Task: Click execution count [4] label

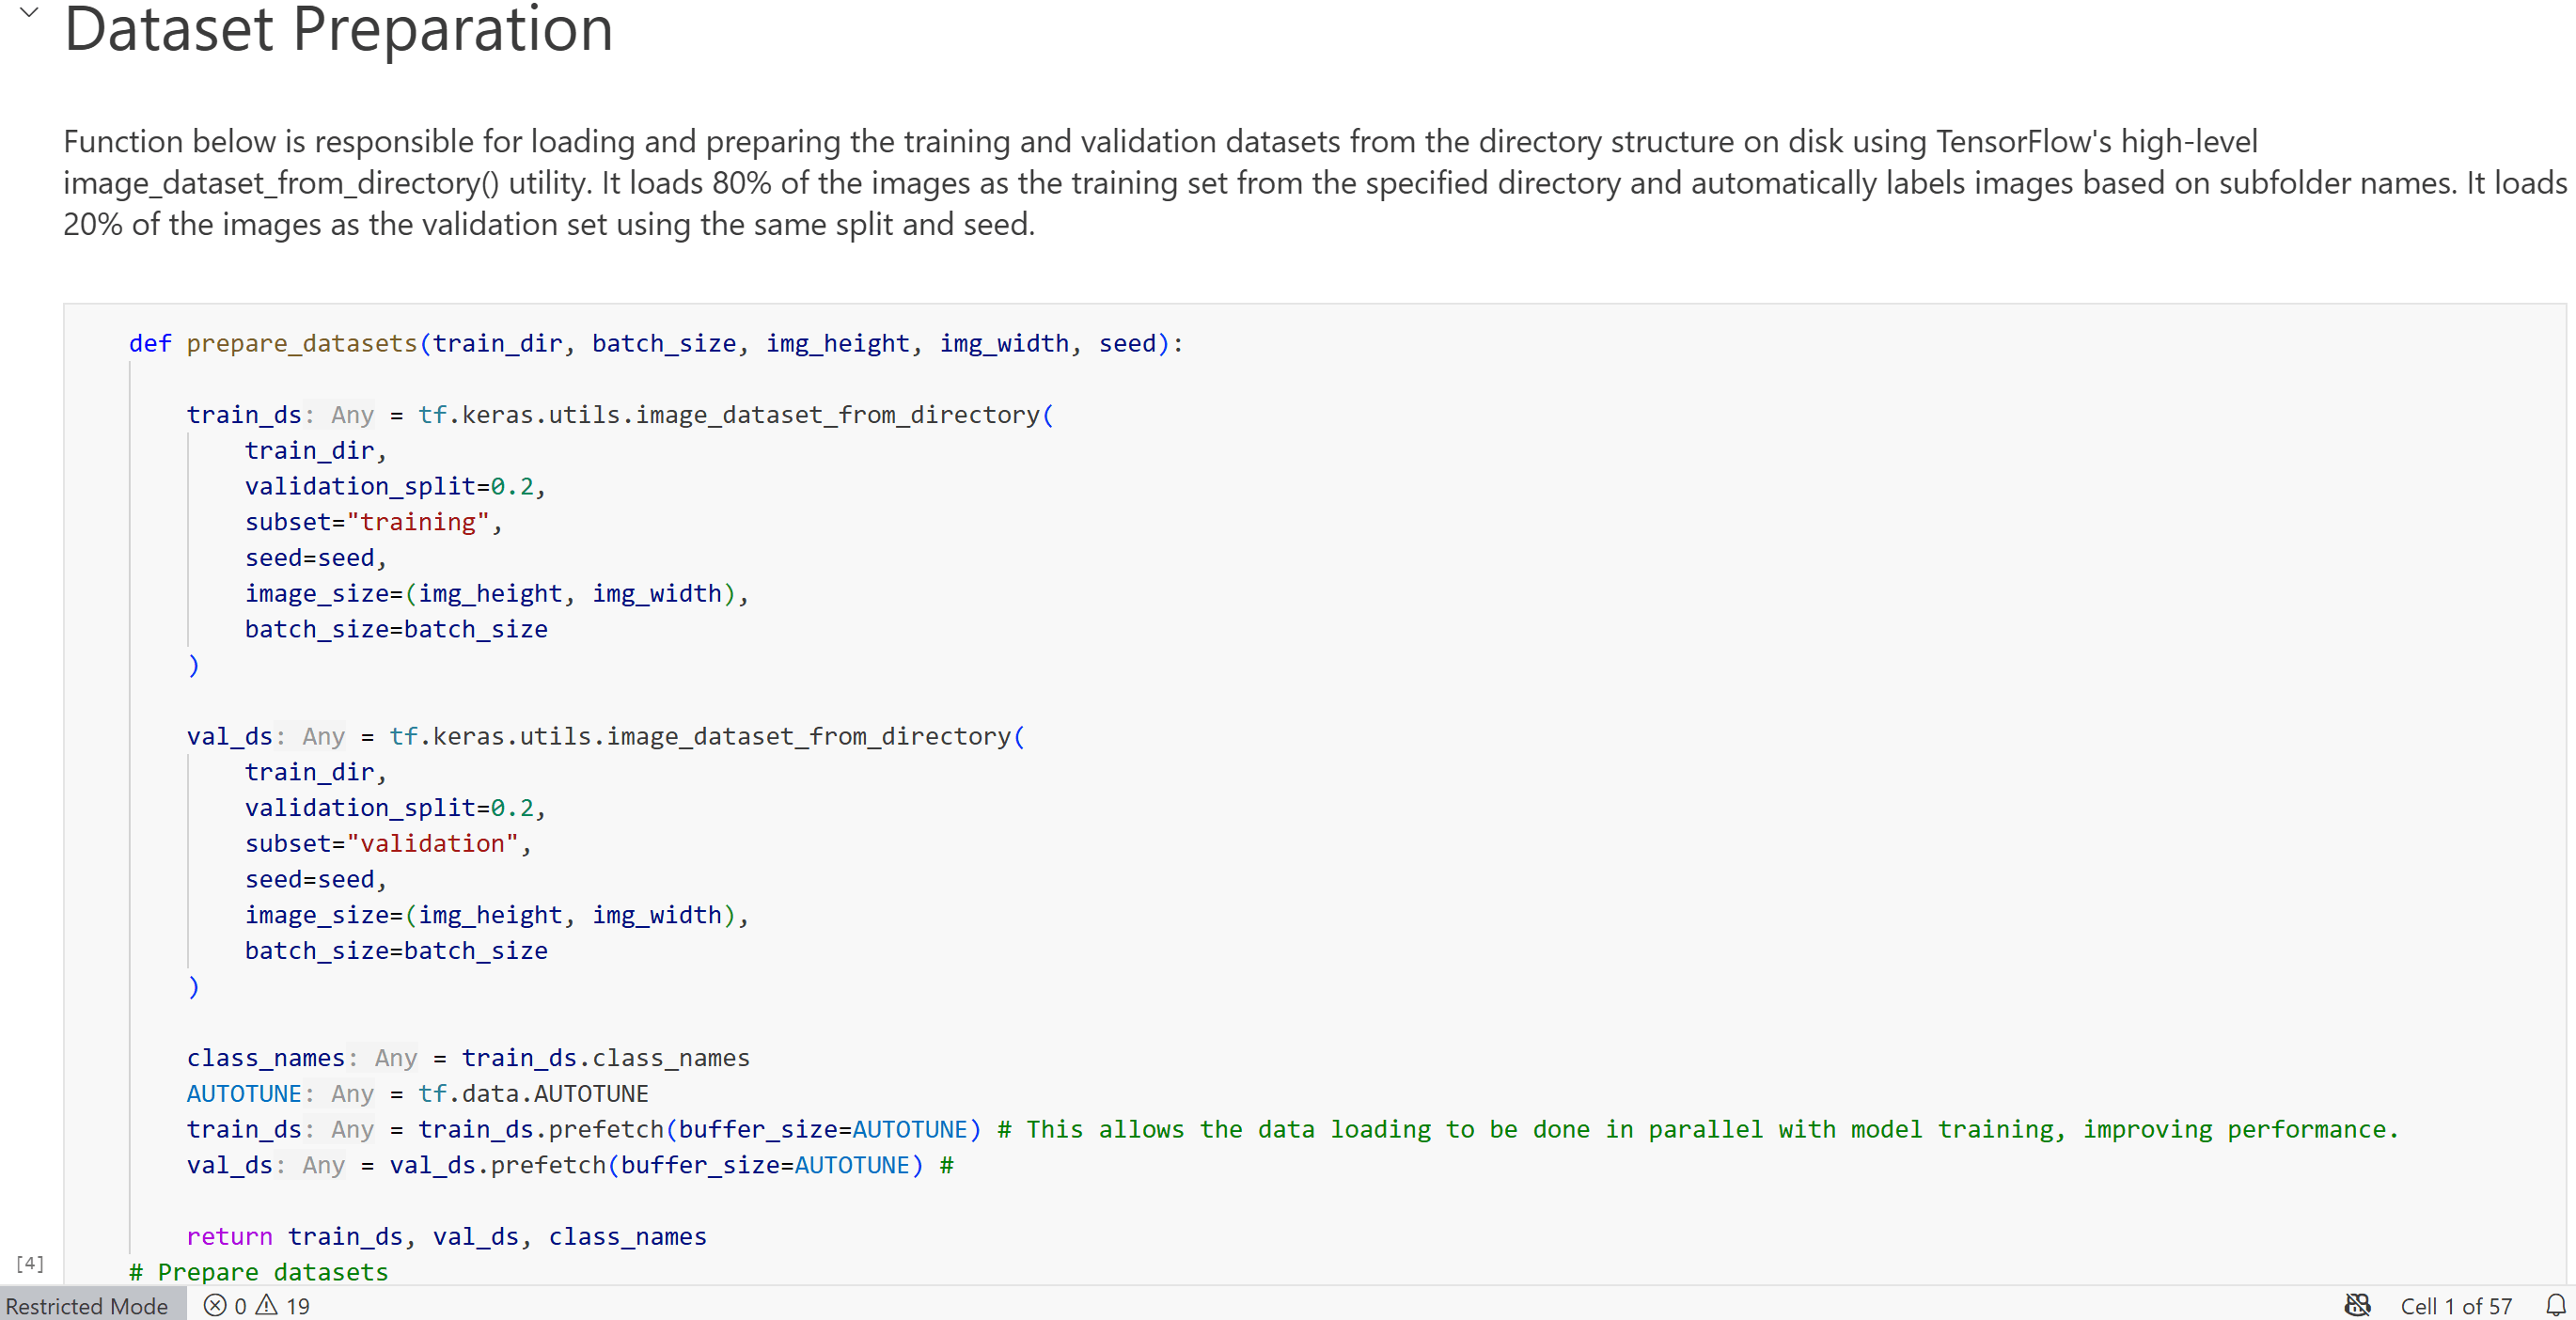Action: 30,1263
